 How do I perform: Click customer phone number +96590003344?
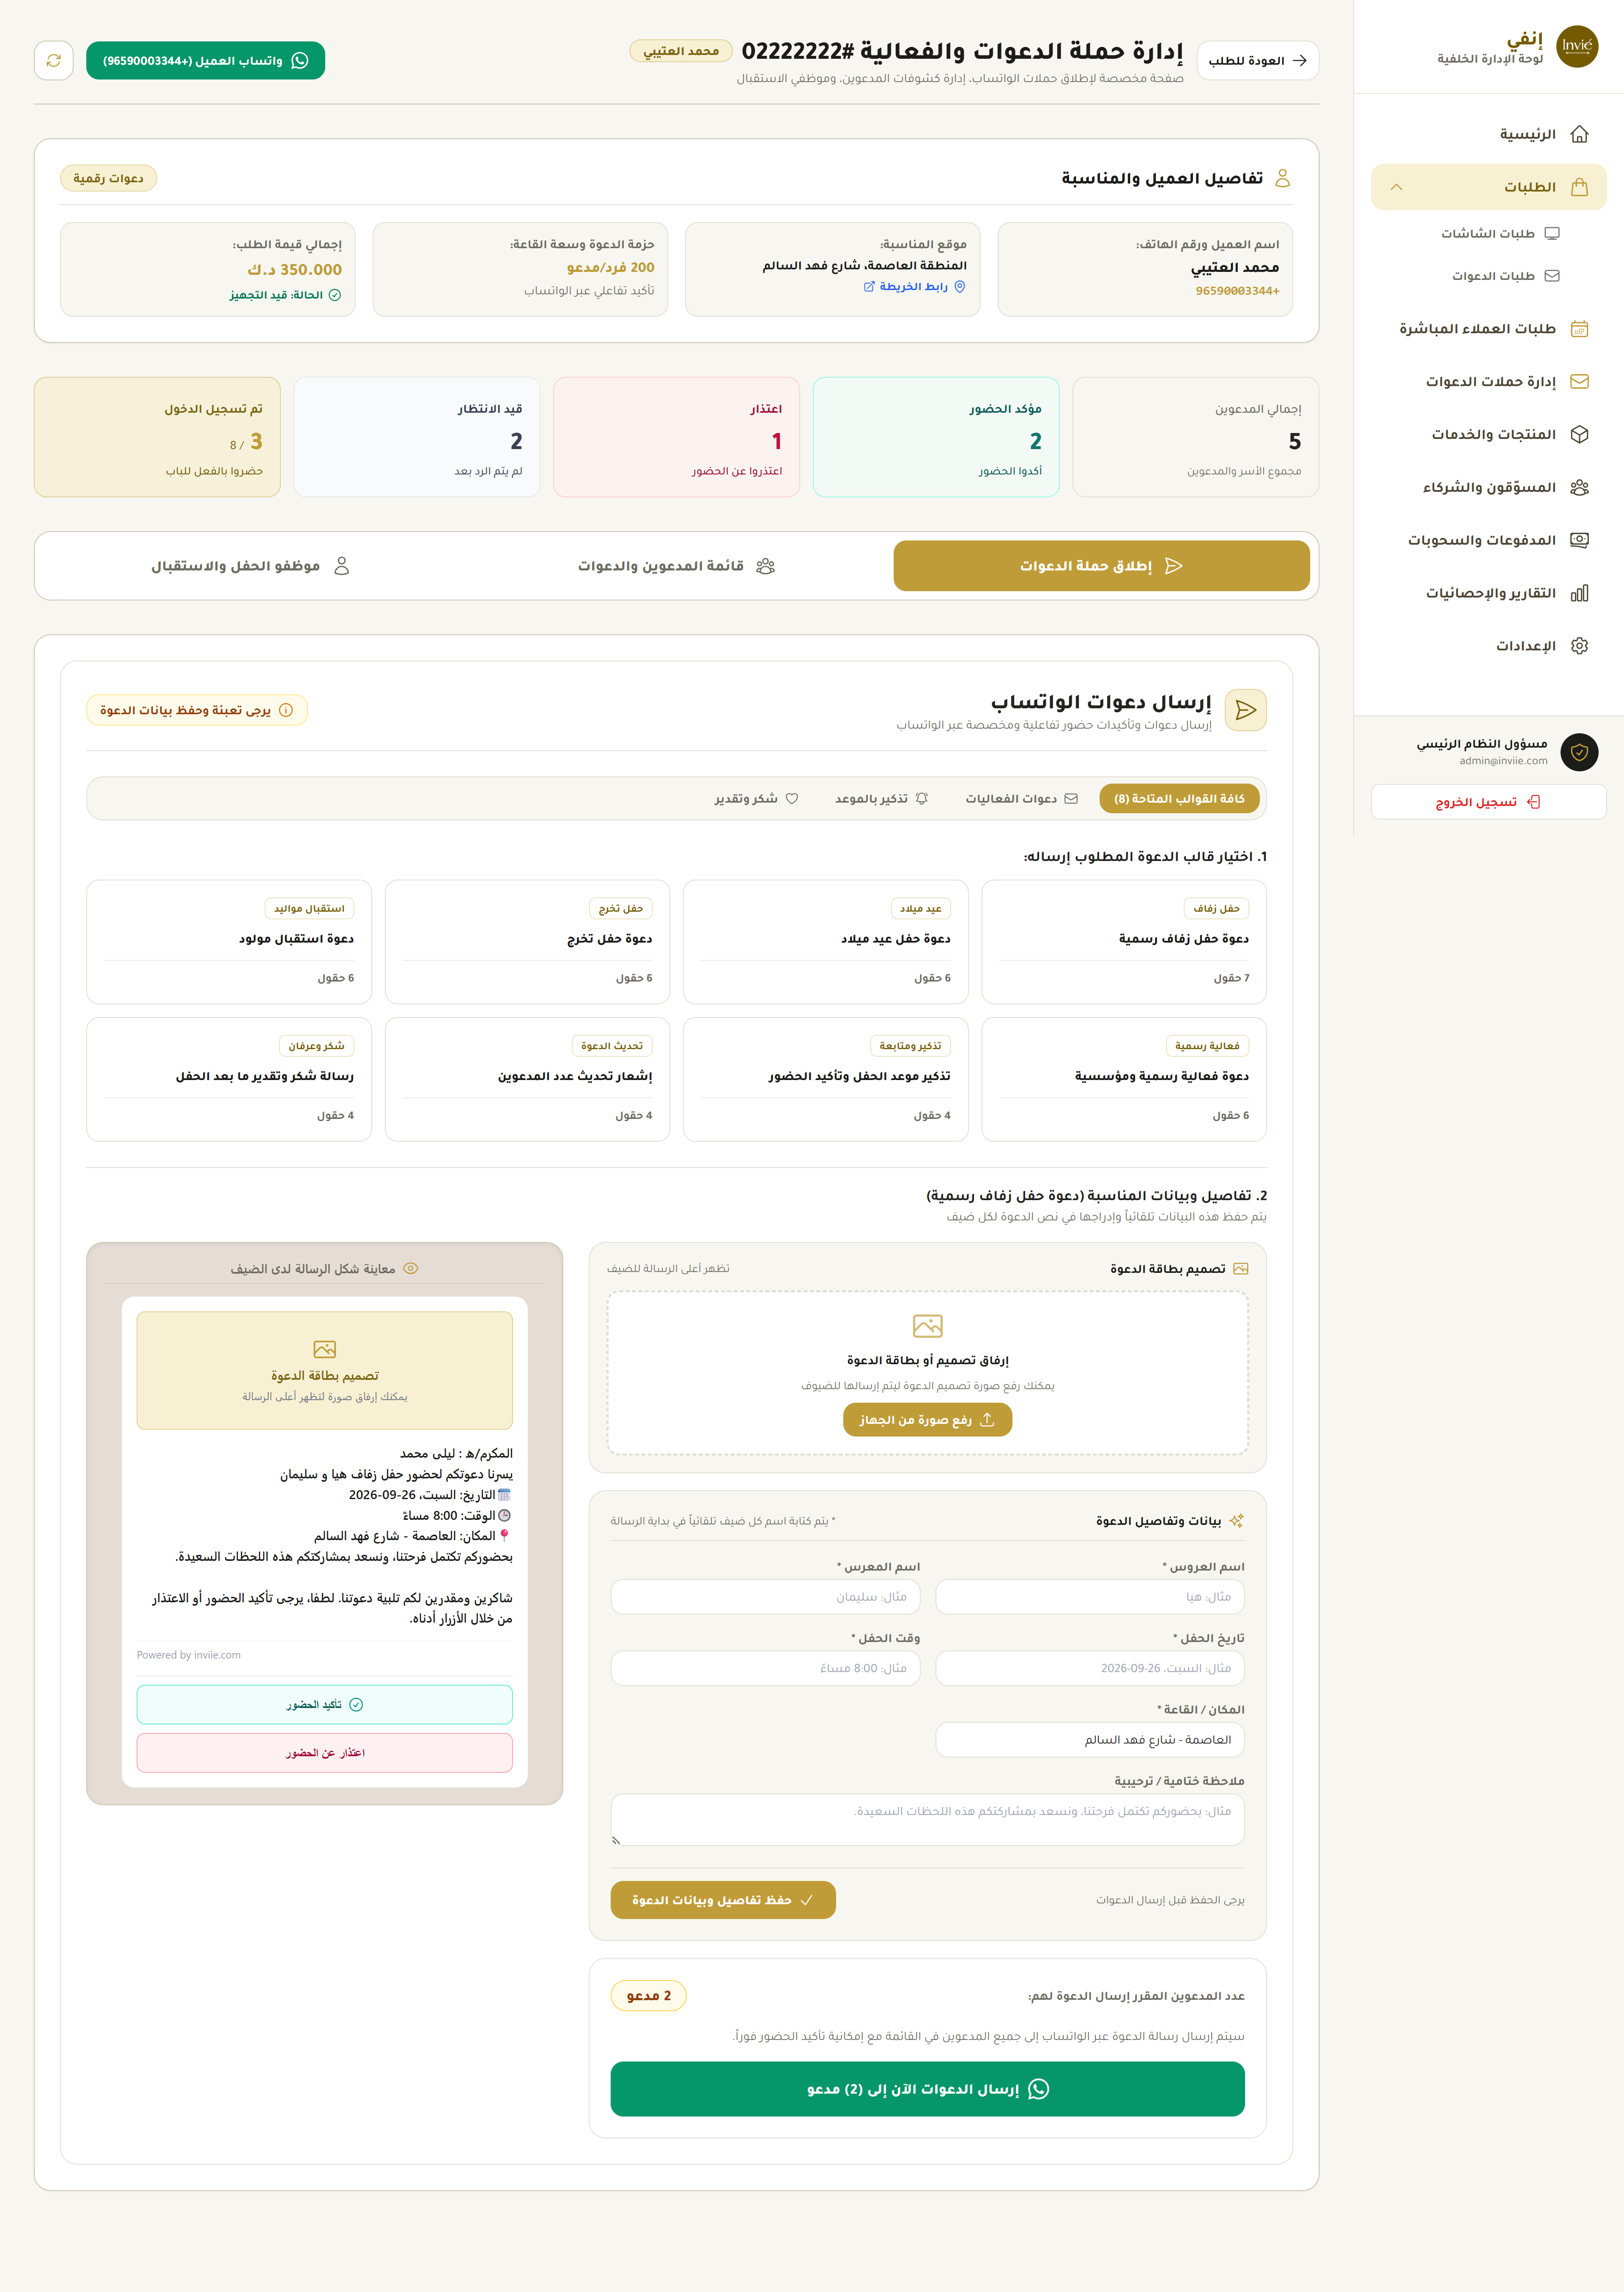click(1237, 291)
